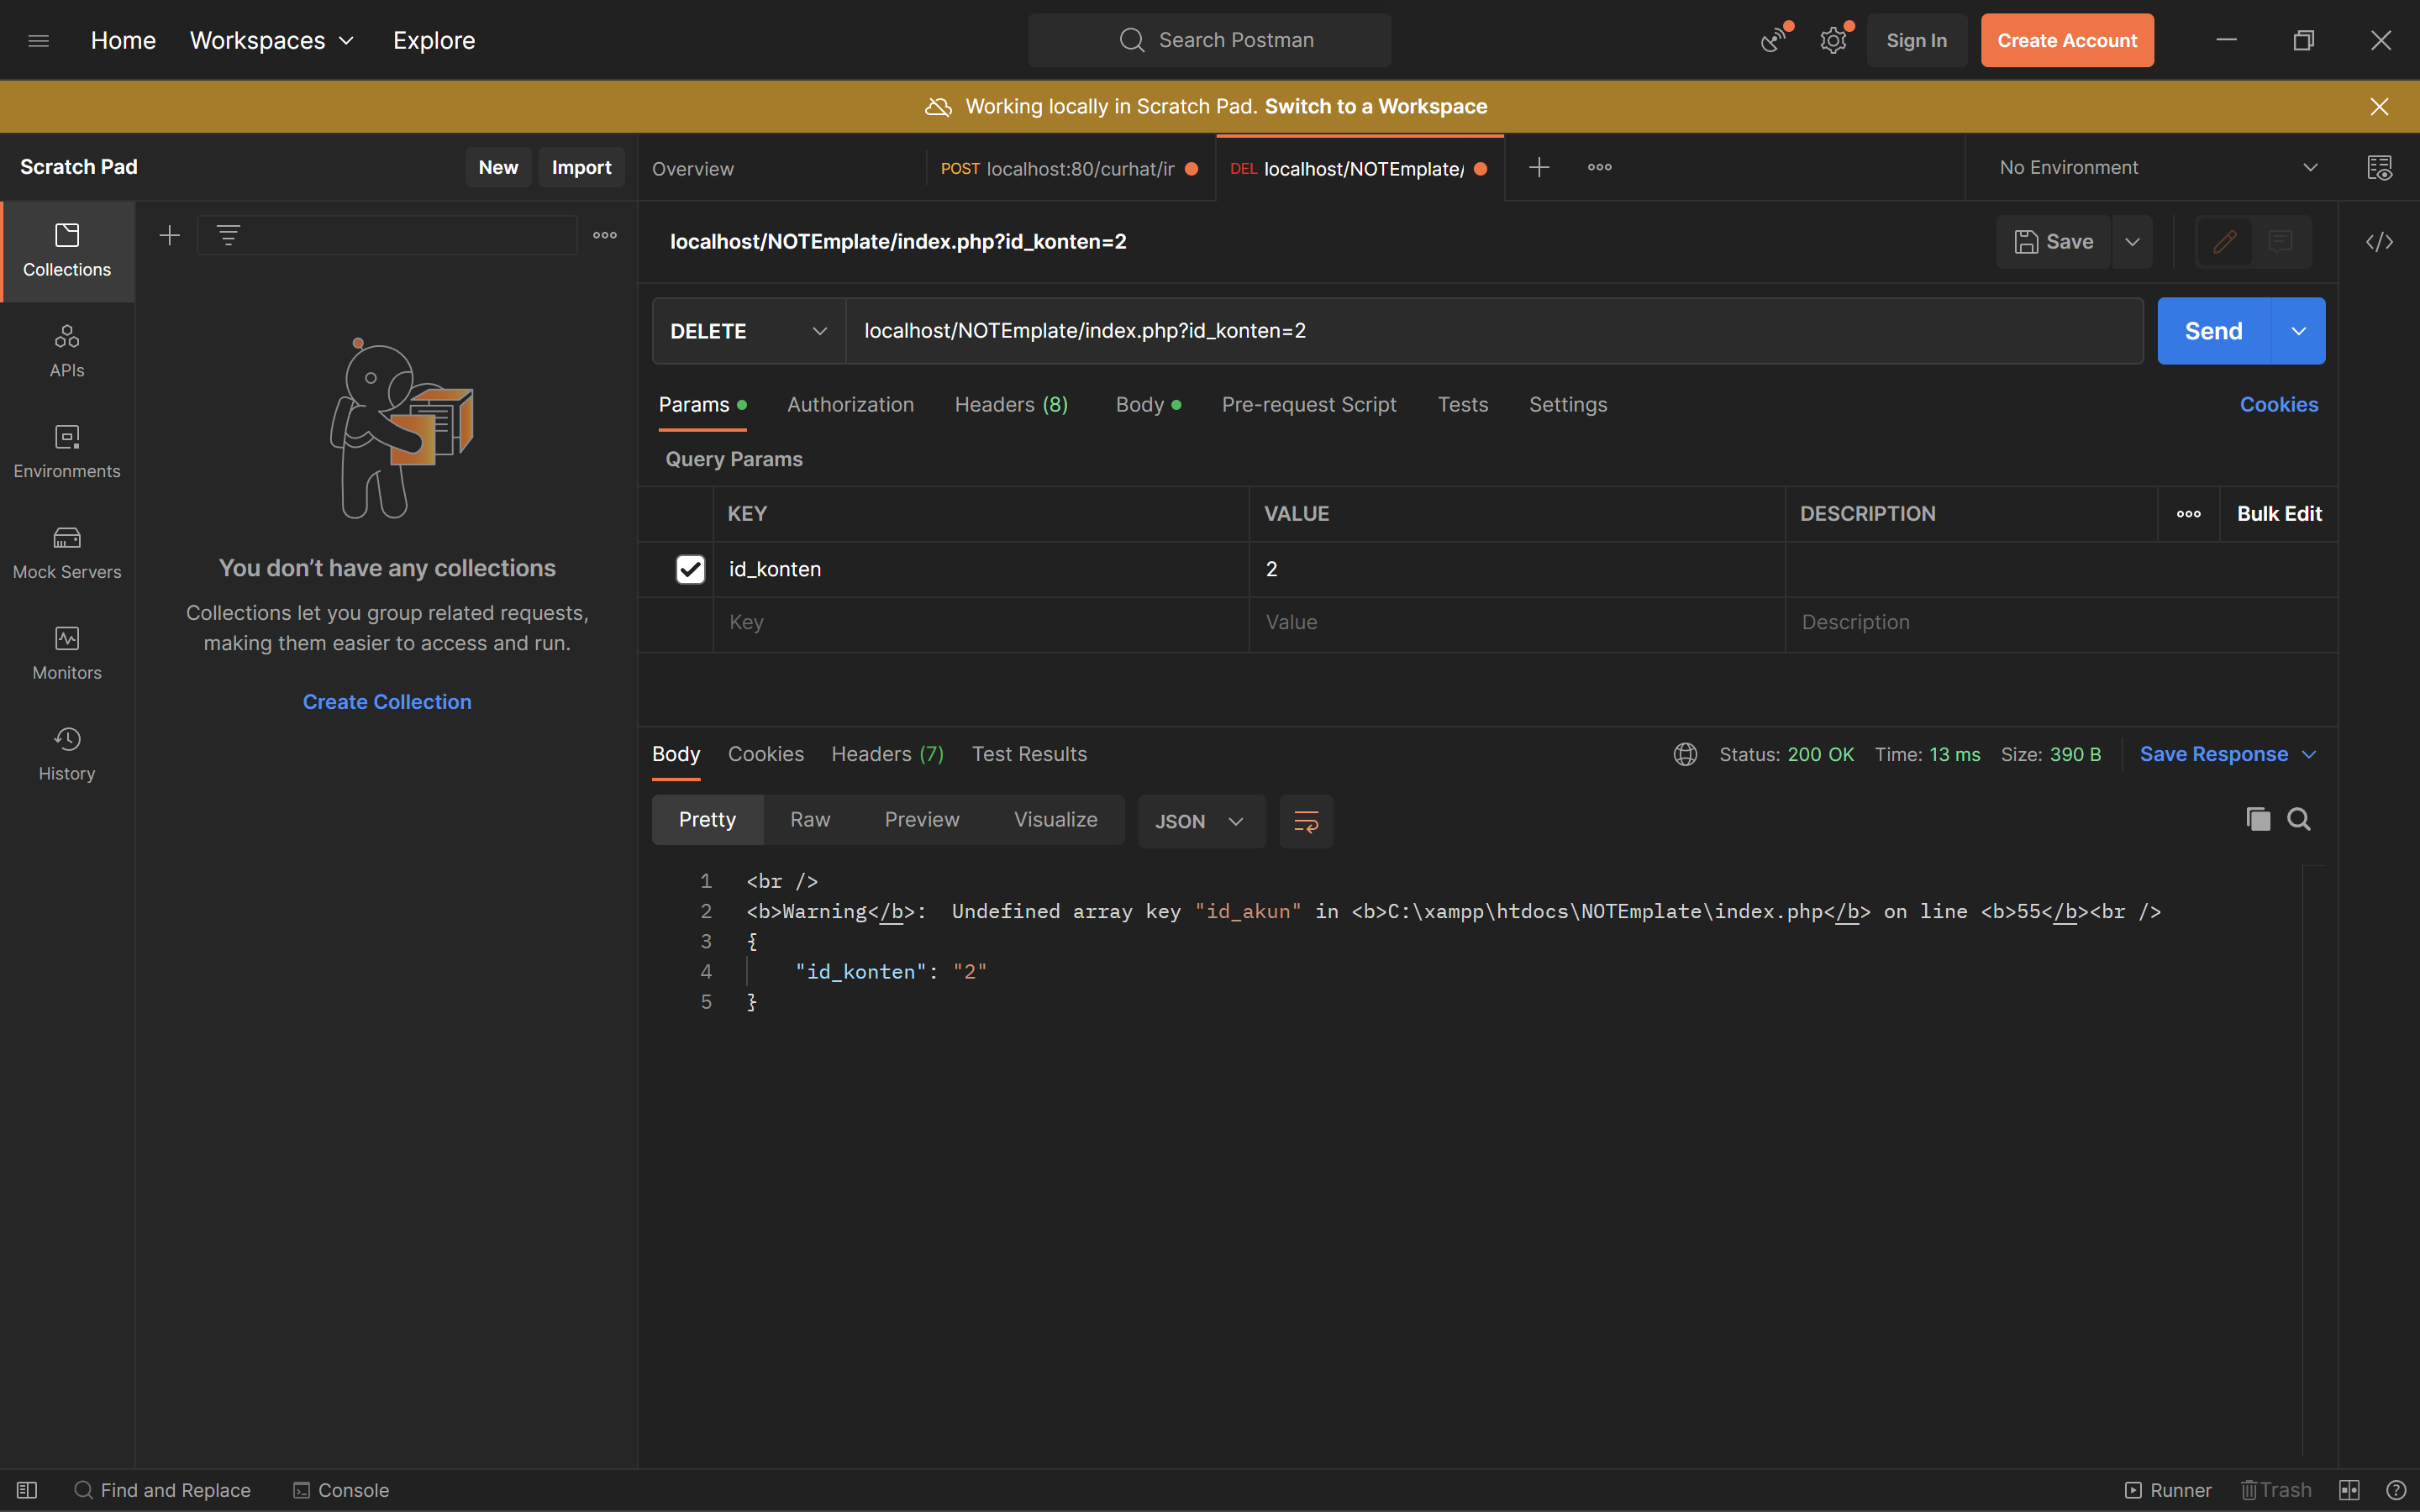The width and height of the screenshot is (2420, 1512).
Task: Switch to the Raw response view
Action: pos(810,819)
